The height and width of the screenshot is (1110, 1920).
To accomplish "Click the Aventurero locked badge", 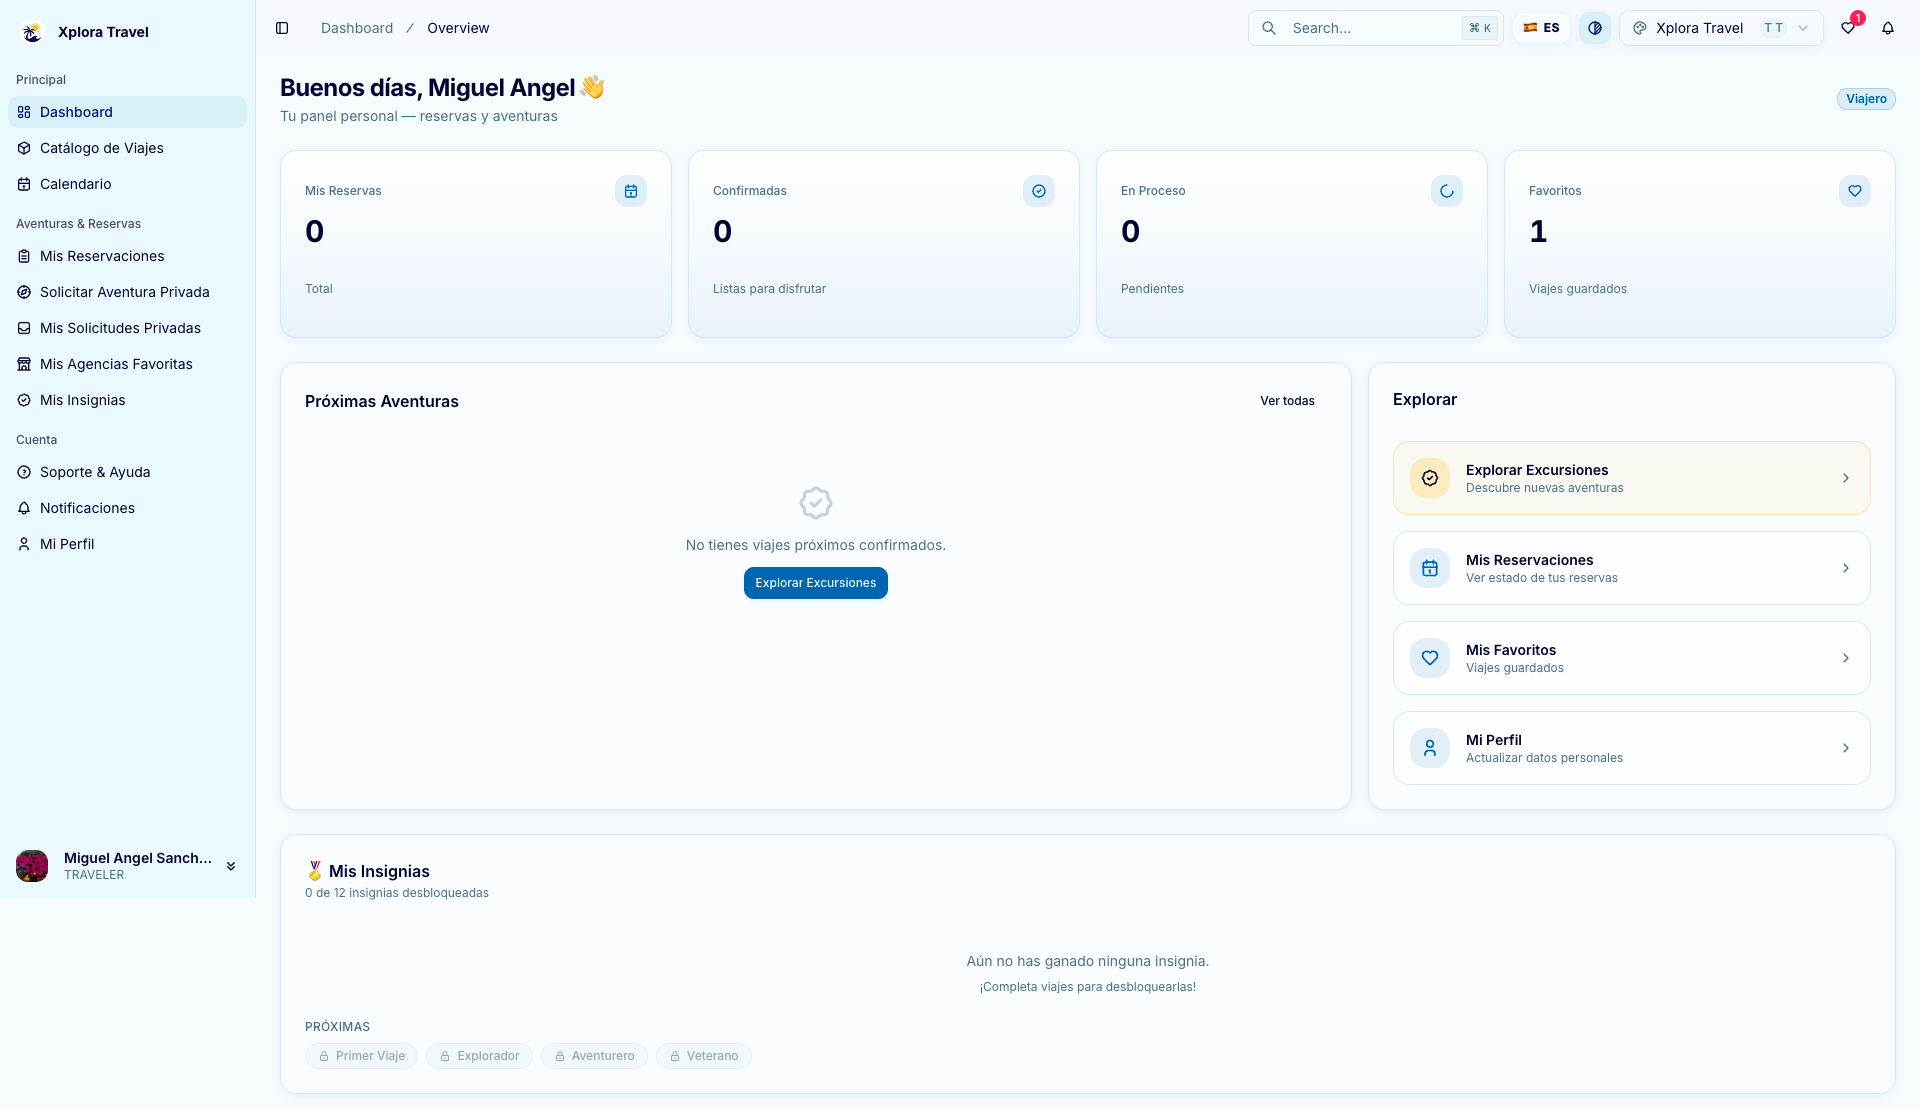I will (x=594, y=1056).
